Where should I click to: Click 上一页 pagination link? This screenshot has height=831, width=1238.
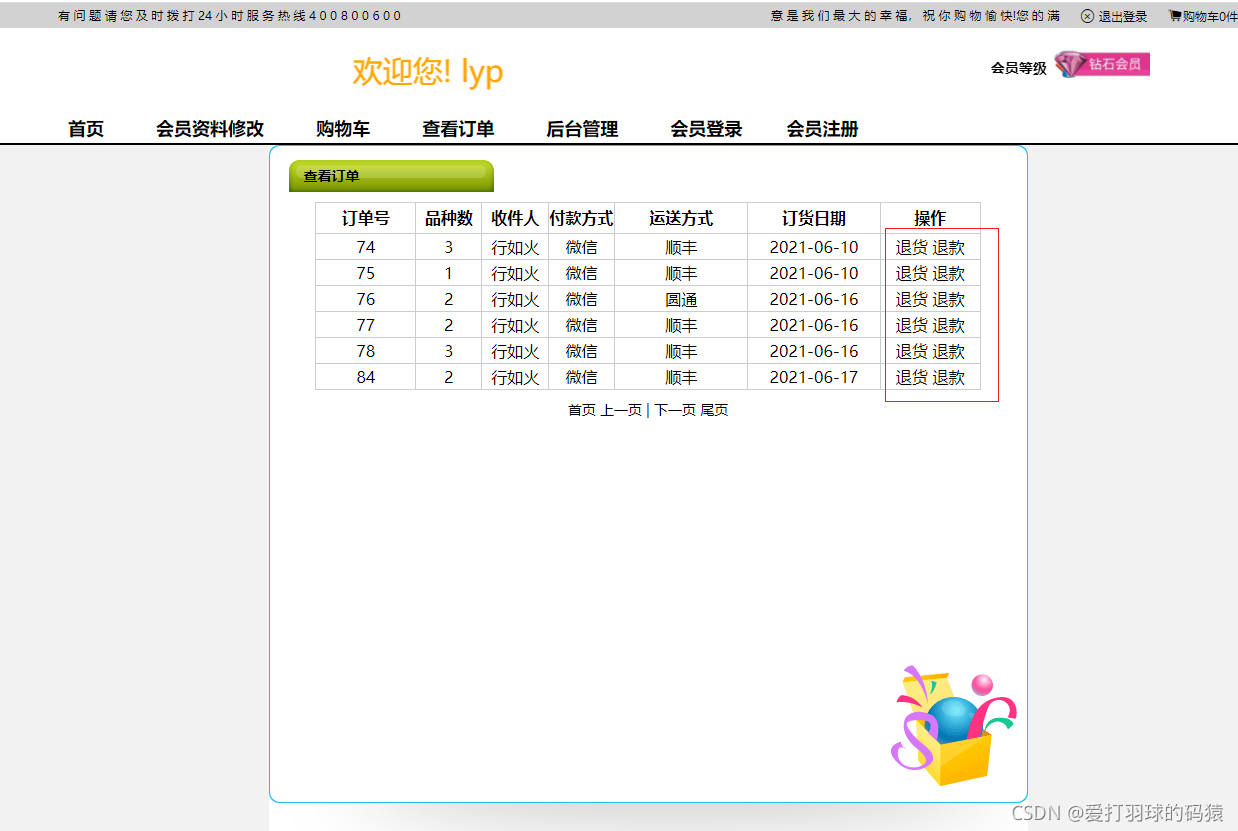[x=622, y=409]
